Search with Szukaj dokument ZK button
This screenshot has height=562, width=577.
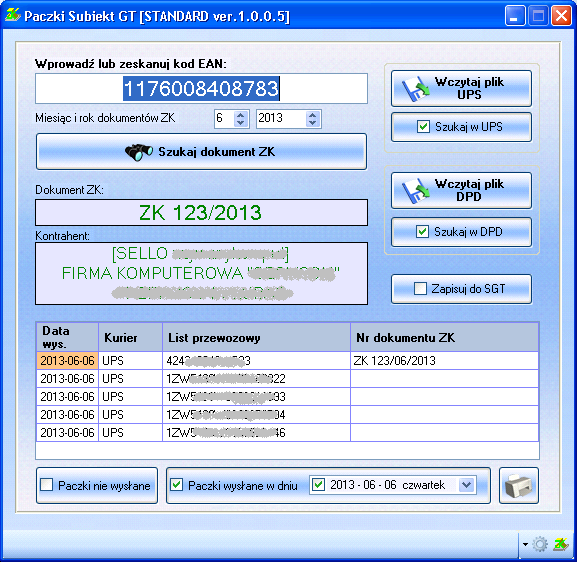click(201, 152)
